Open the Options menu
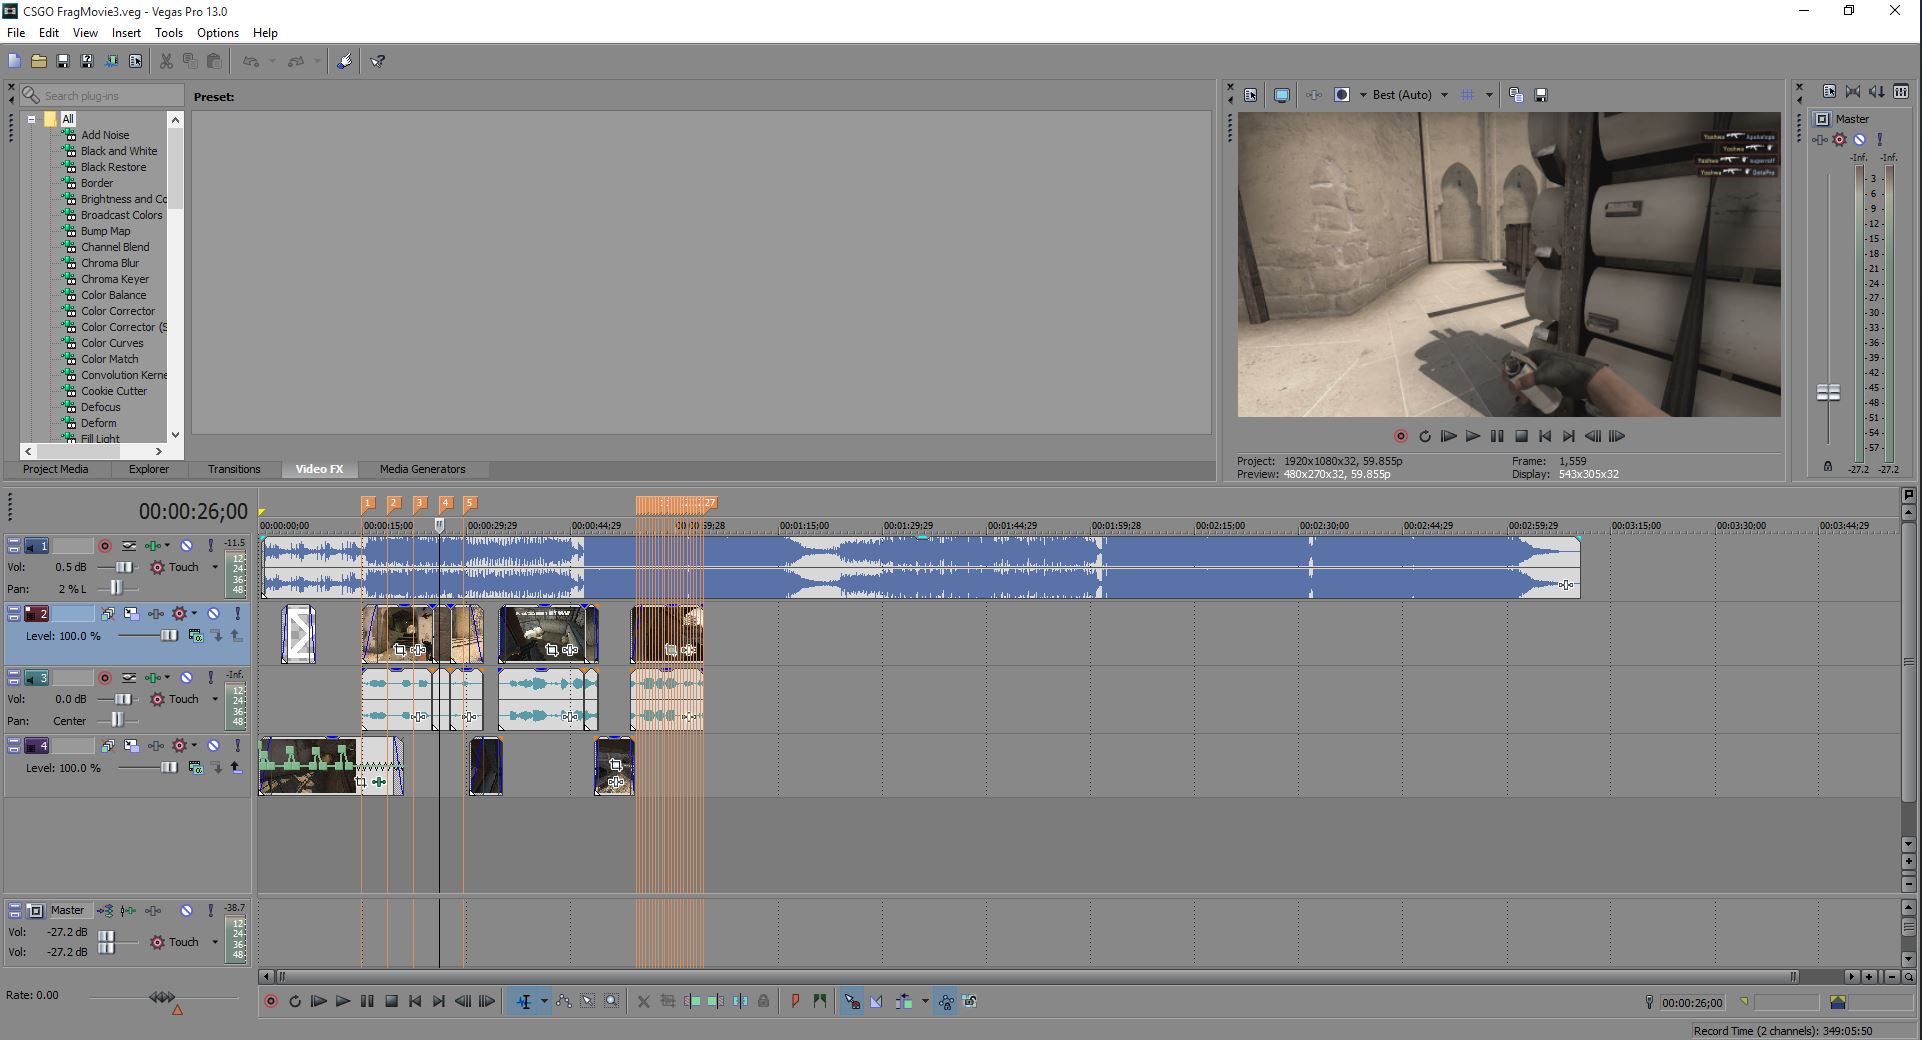Screen dimensions: 1922x1040 pos(218,33)
